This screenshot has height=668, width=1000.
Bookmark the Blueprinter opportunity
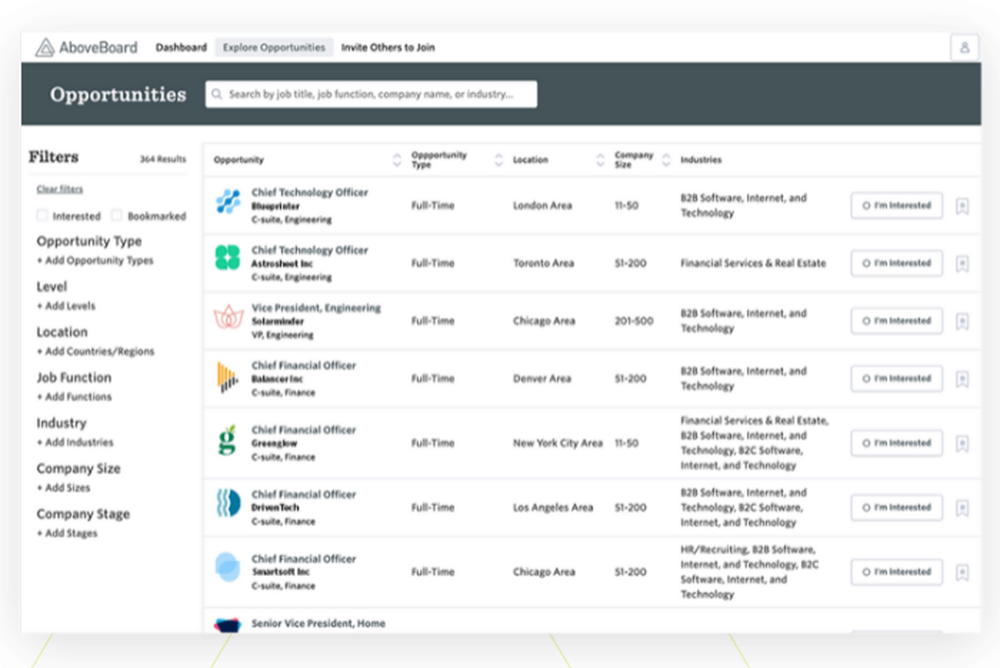click(x=962, y=206)
